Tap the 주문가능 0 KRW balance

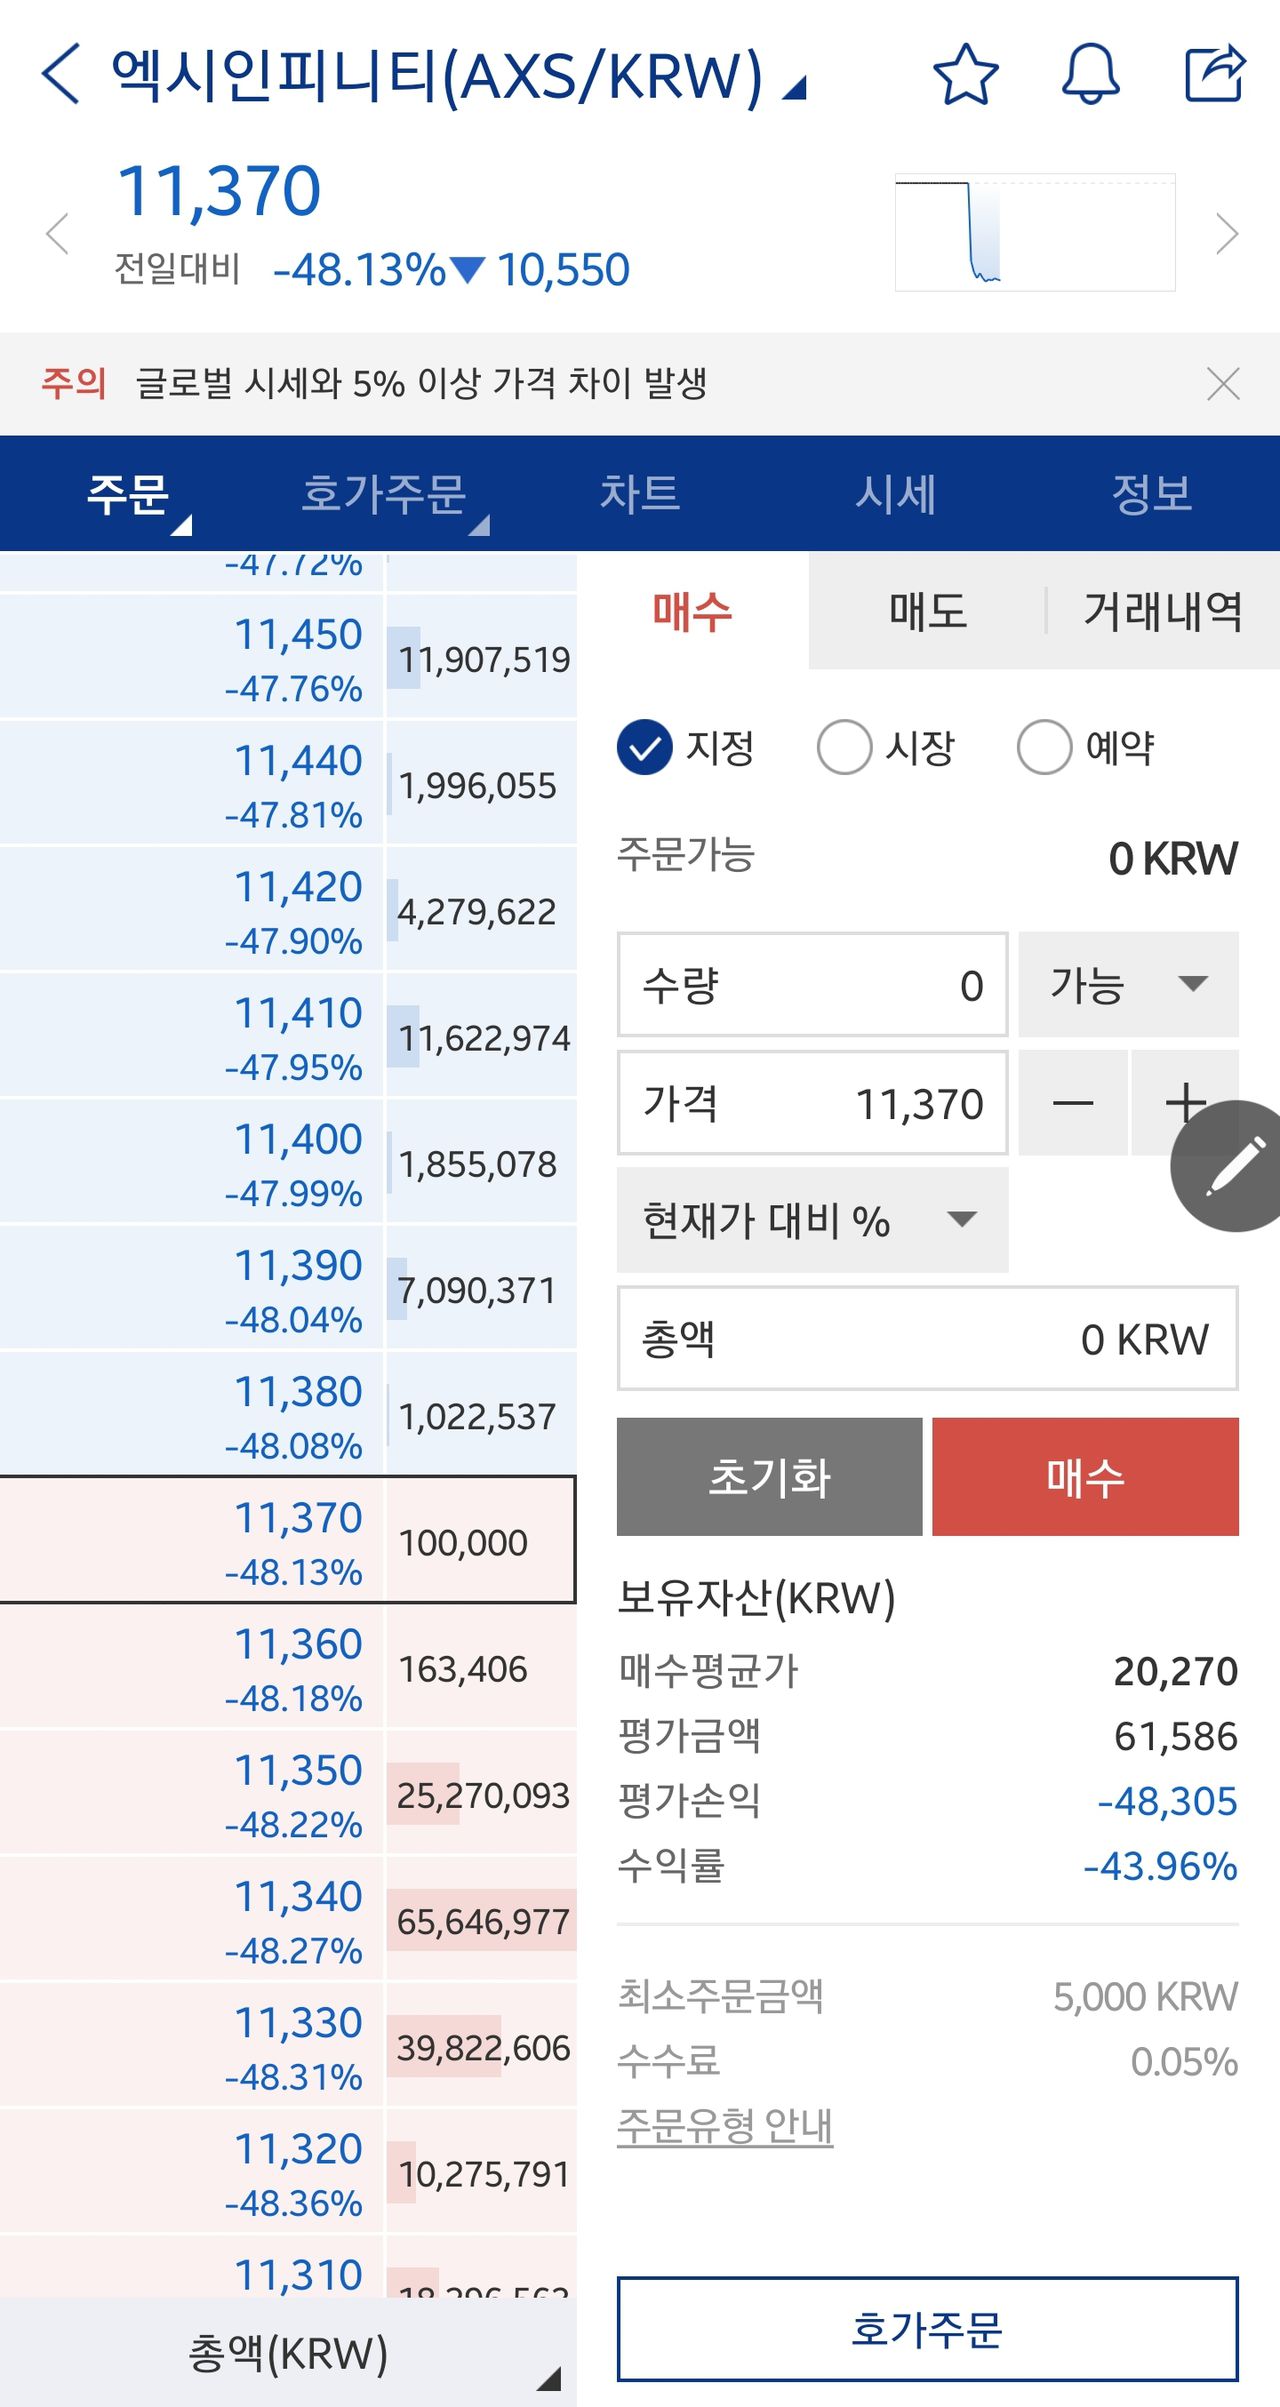click(1173, 858)
